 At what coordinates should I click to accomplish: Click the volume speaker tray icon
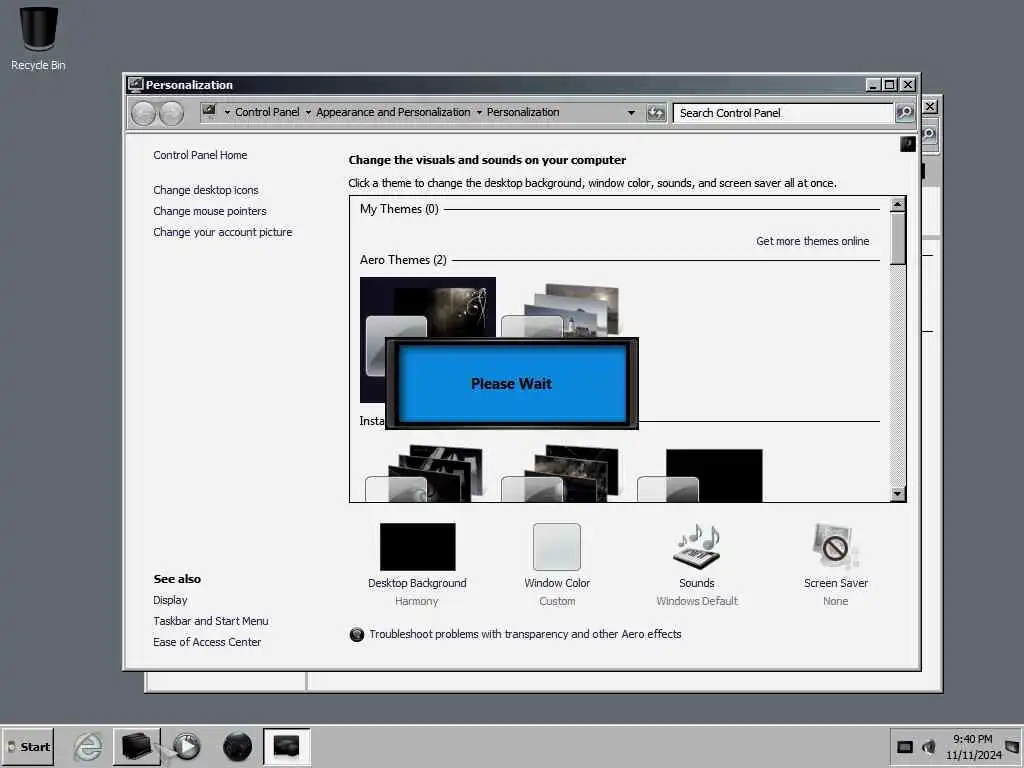[928, 747]
